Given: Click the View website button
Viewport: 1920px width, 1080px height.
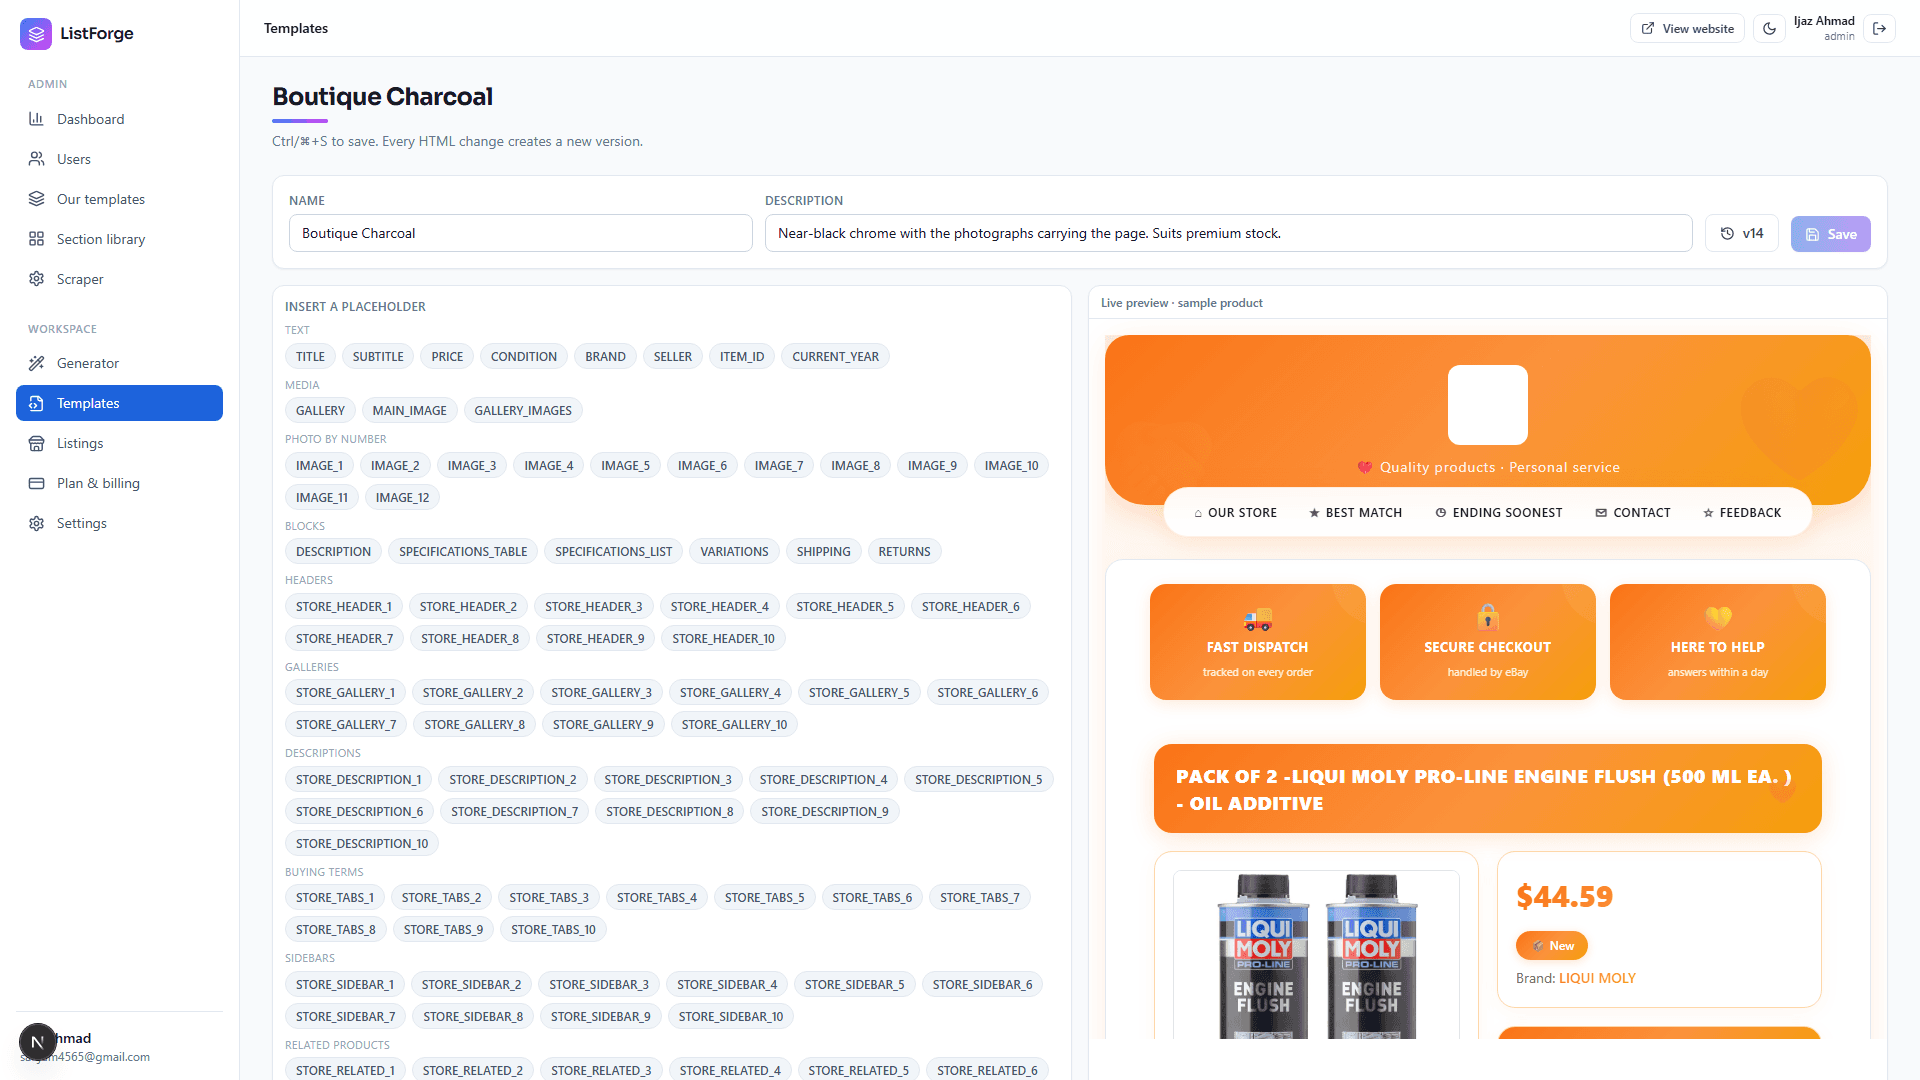Looking at the screenshot, I should pyautogui.click(x=1687, y=28).
